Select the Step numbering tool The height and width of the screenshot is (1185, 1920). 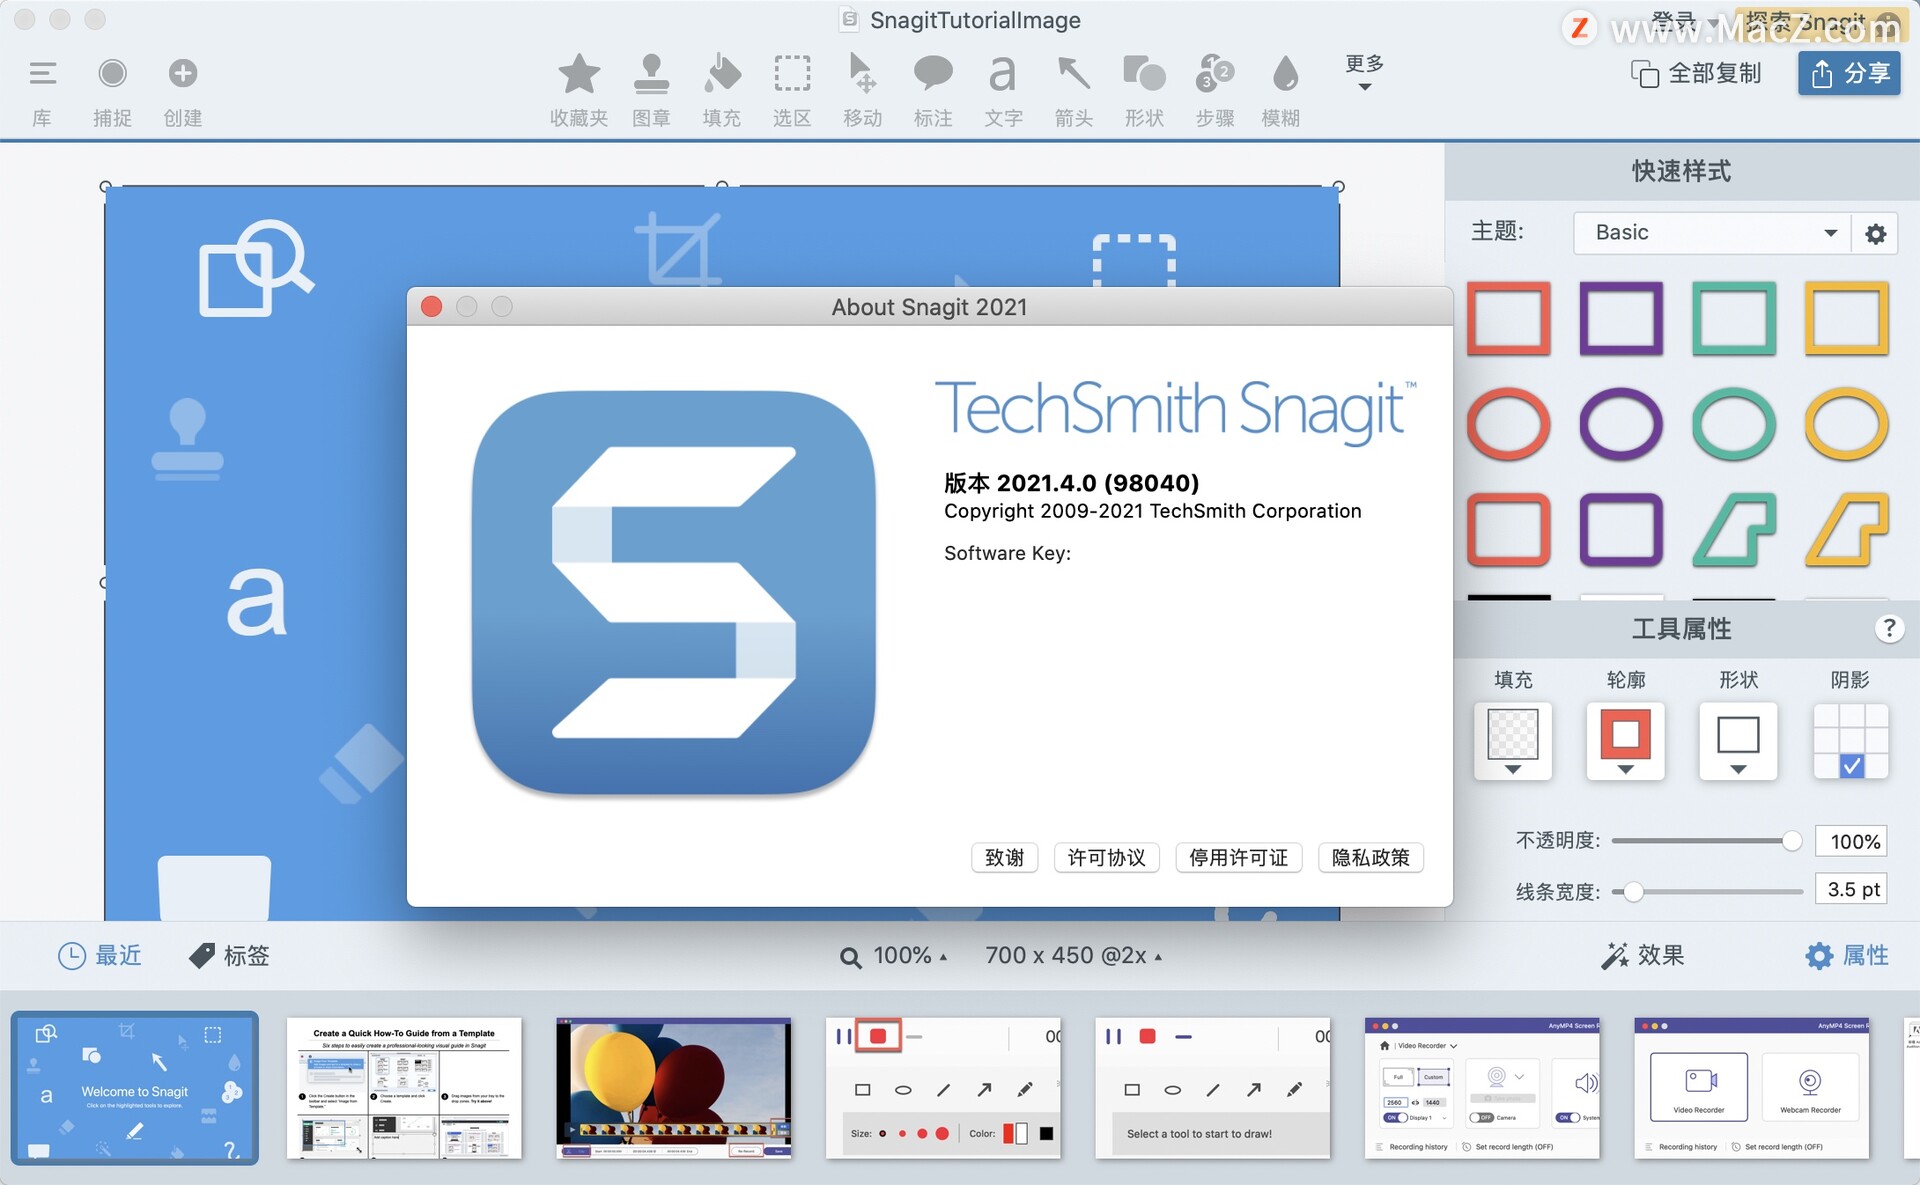coord(1215,73)
